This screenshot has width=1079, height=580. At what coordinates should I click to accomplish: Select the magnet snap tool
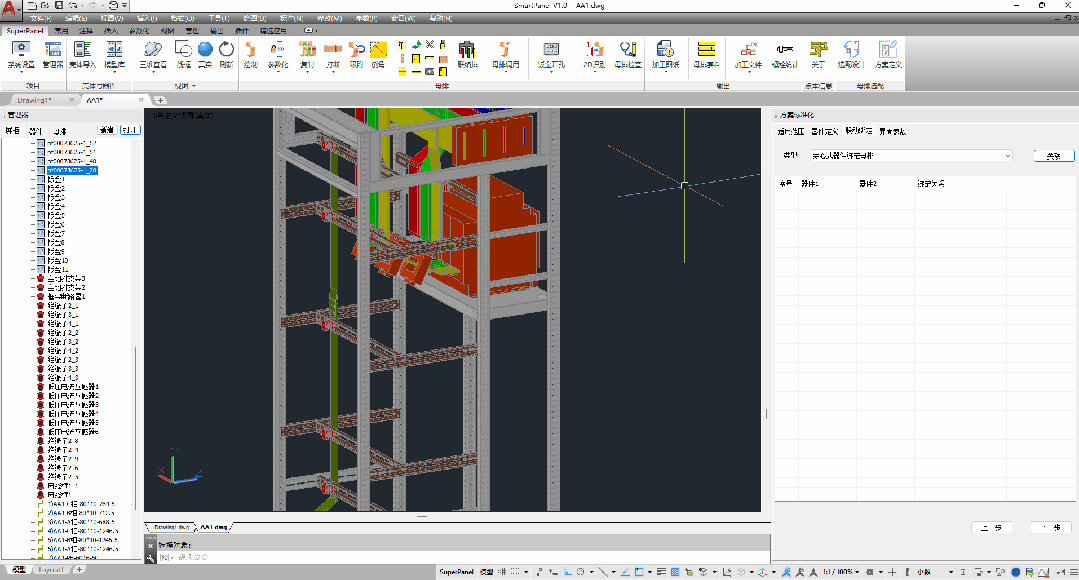point(356,54)
